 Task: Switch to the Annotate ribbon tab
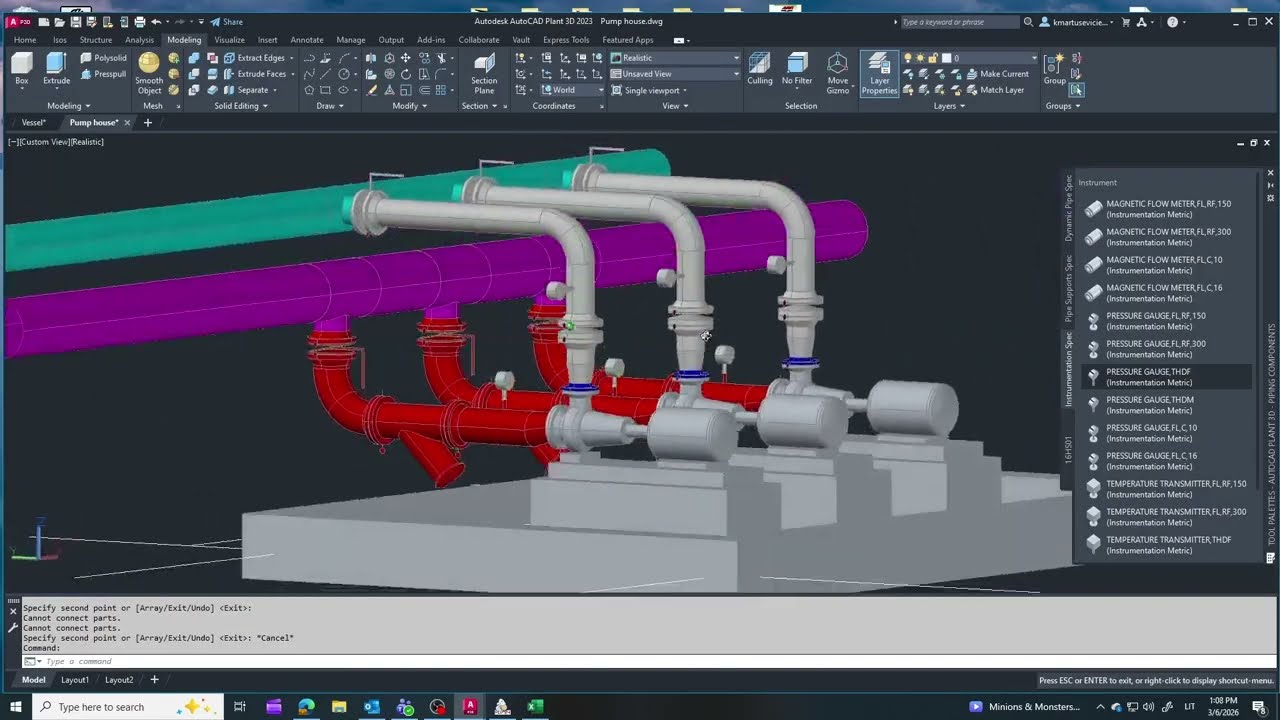pos(307,40)
